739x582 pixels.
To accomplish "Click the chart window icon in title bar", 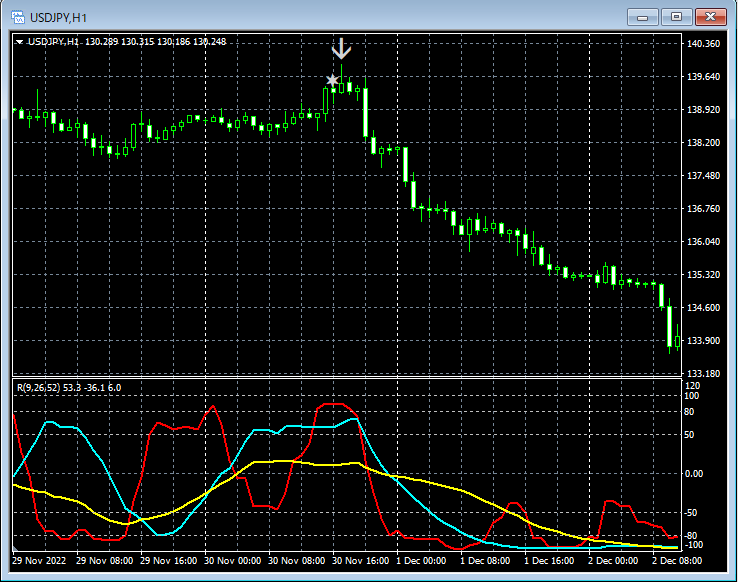I will coord(18,17).
